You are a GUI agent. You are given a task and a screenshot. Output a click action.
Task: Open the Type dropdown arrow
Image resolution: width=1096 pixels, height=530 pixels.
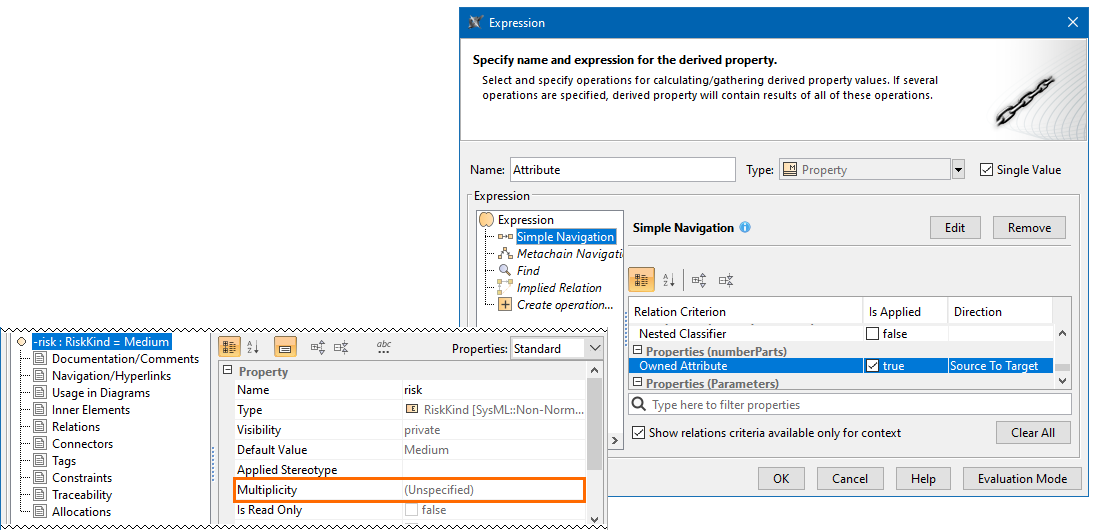click(958, 170)
